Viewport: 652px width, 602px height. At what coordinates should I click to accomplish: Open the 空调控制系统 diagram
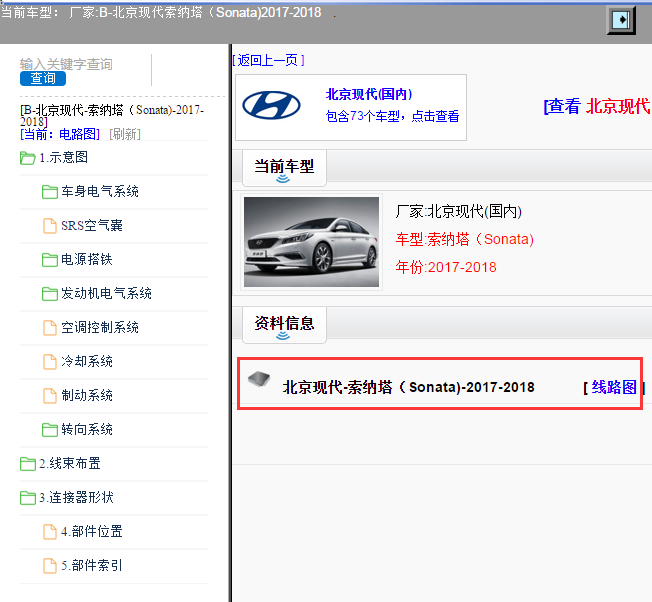click(x=100, y=327)
